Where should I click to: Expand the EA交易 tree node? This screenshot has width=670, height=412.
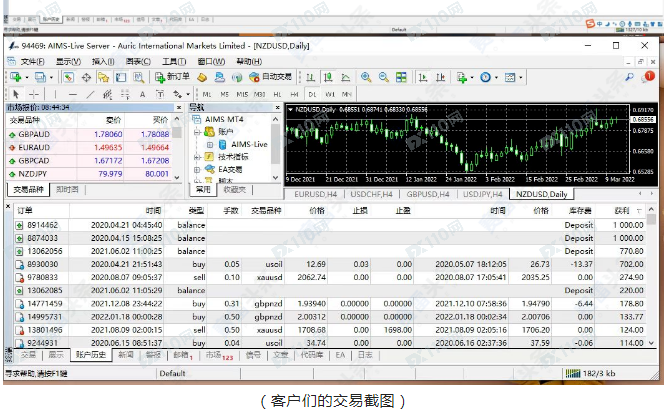click(197, 169)
